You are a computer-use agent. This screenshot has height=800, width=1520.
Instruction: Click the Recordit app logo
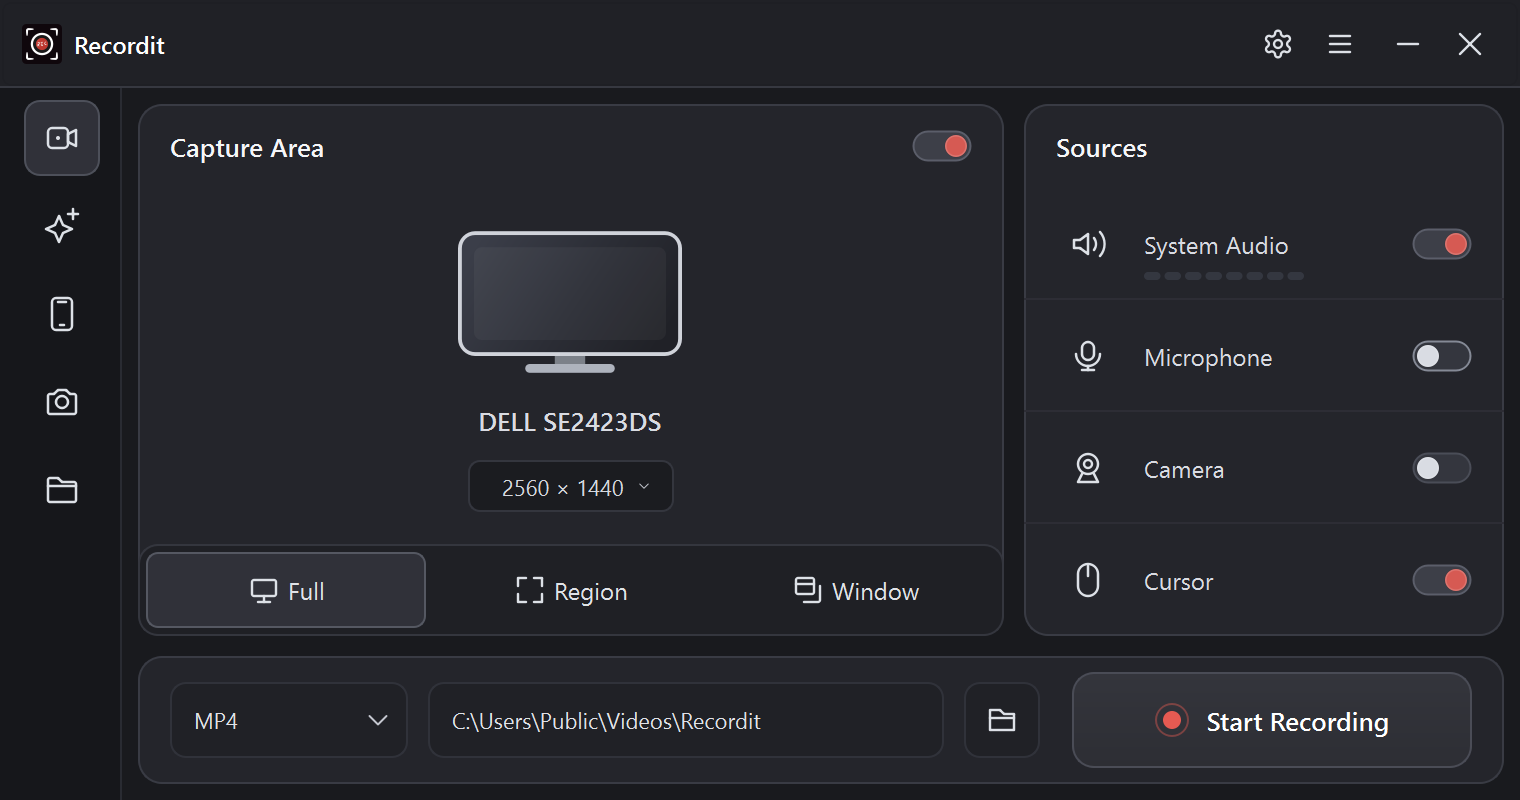pyautogui.click(x=42, y=44)
